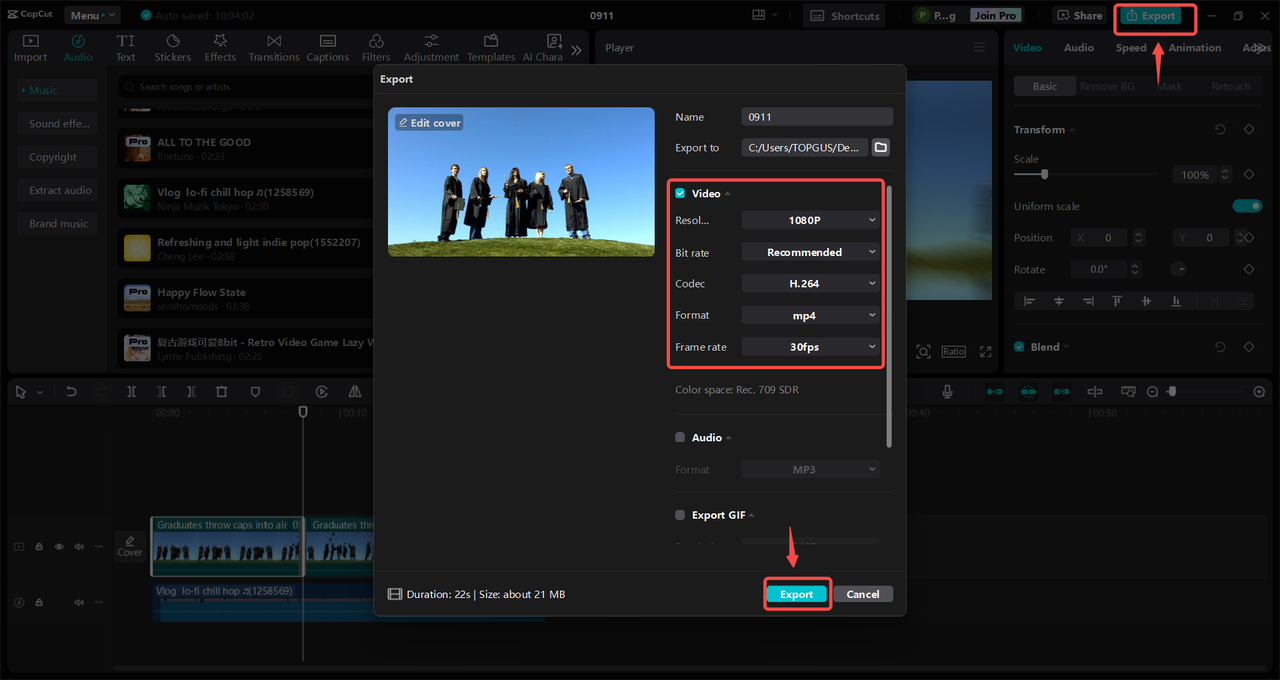Screen dimensions: 1280x680
Task: Cancel the Export dialog
Action: pyautogui.click(x=863, y=594)
